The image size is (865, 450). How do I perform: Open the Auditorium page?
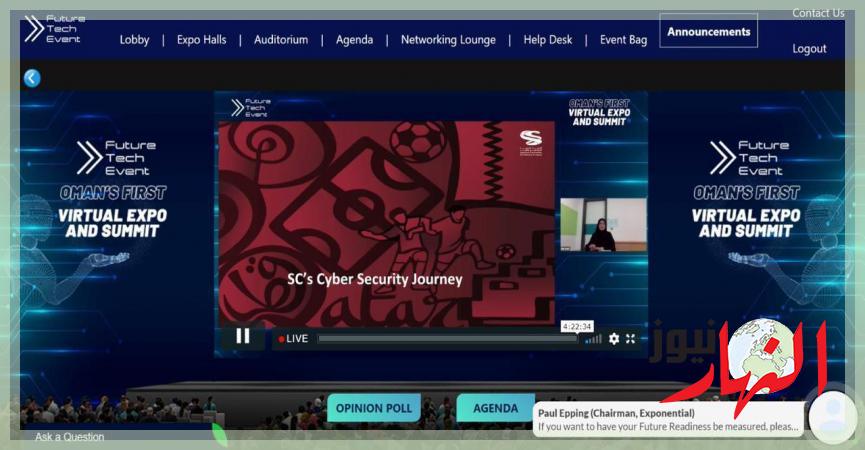point(281,40)
